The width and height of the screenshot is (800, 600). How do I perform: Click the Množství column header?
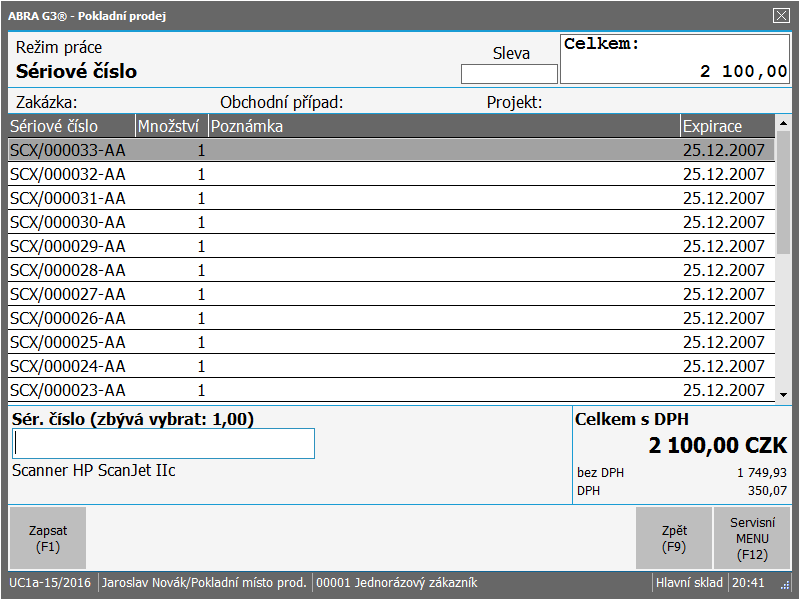click(171, 126)
